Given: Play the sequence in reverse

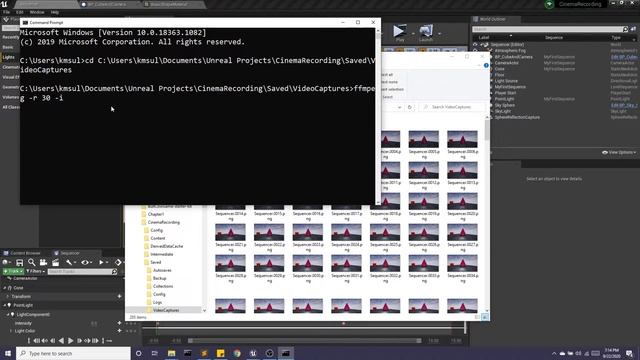Looking at the screenshot, I should click(61, 340).
